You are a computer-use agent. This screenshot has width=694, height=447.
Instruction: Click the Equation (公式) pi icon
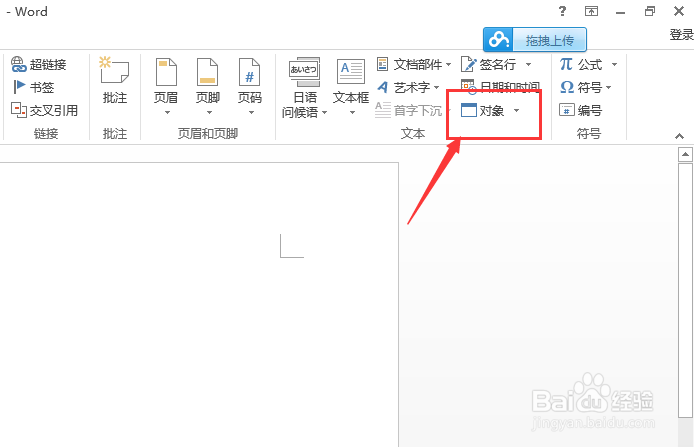point(567,64)
